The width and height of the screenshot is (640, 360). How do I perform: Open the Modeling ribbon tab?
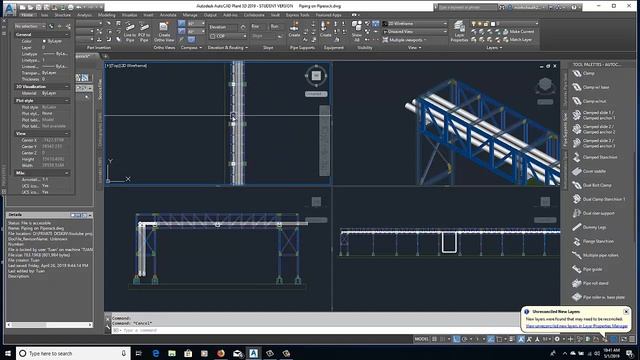[x=107, y=15]
